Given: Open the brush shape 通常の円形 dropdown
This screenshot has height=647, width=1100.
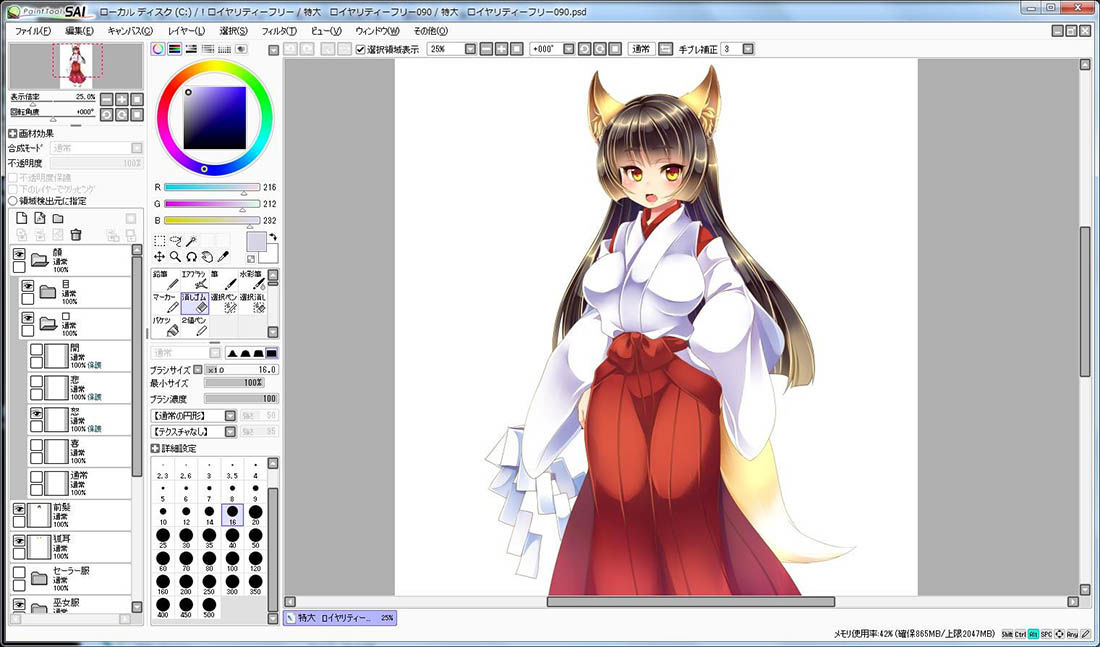Looking at the screenshot, I should coord(194,415).
